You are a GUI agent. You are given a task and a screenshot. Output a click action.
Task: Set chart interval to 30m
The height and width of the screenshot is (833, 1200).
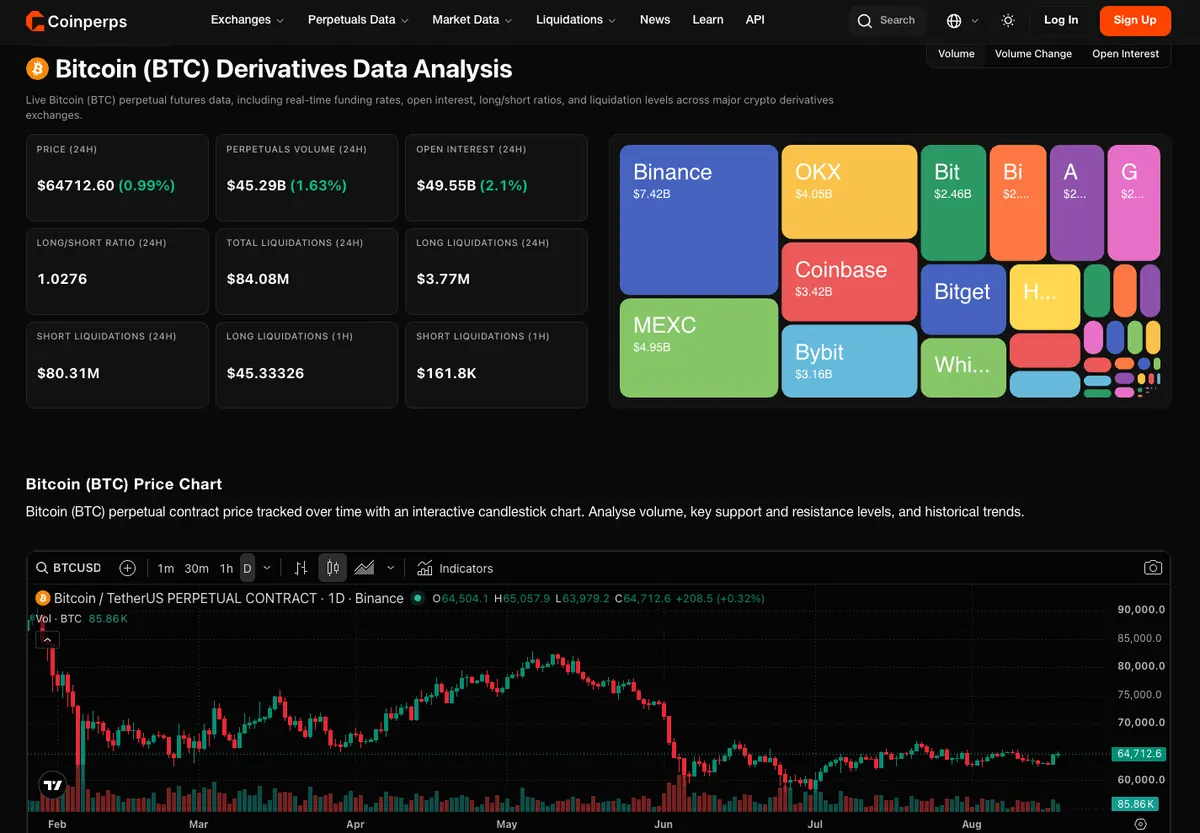[197, 568]
